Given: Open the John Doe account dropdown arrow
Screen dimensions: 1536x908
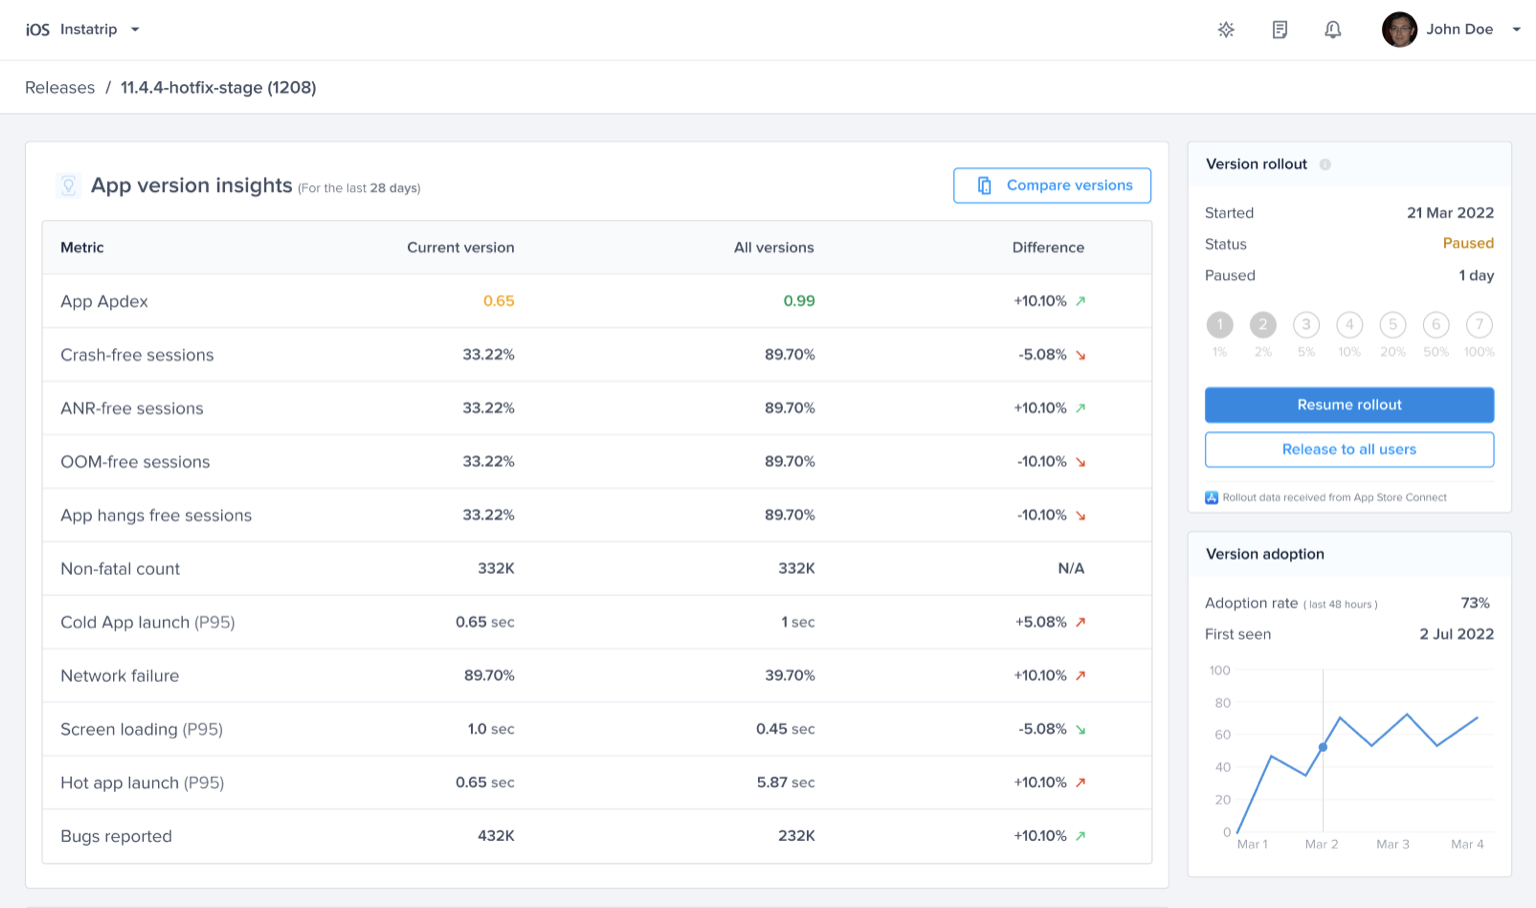Looking at the screenshot, I should [x=1516, y=30].
